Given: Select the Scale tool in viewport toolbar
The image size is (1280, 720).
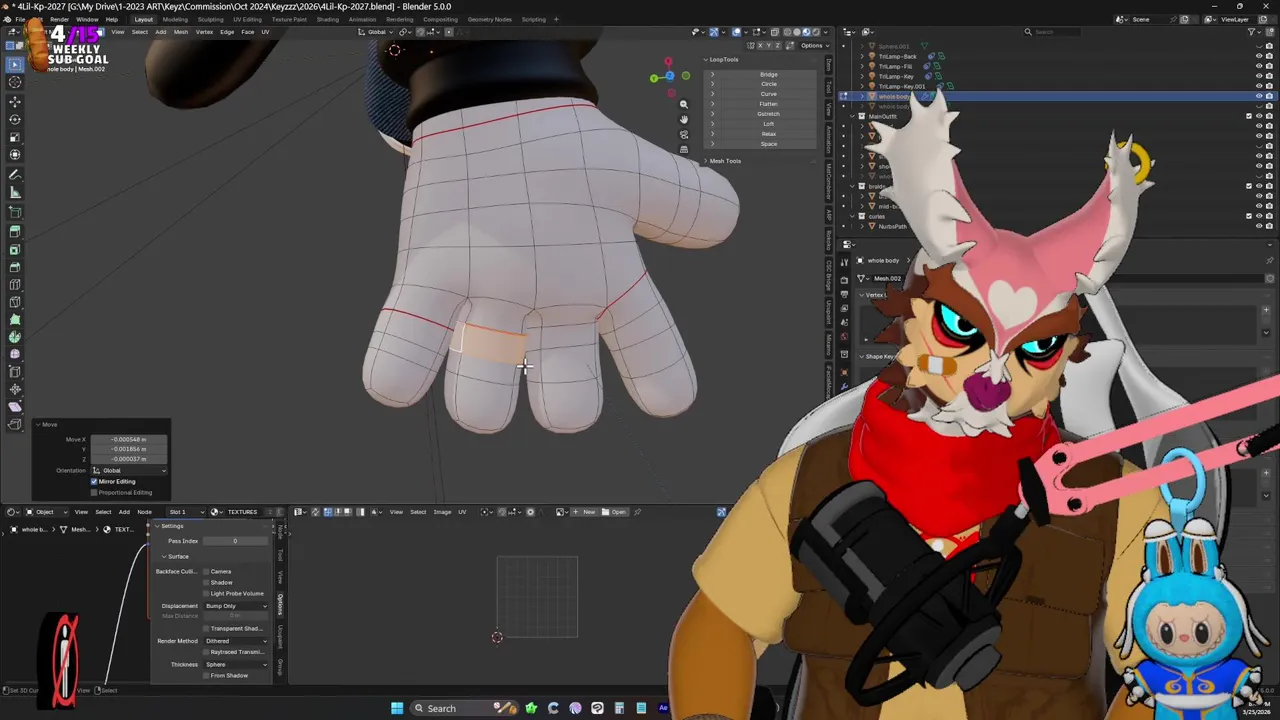Looking at the screenshot, I should coord(15,137).
